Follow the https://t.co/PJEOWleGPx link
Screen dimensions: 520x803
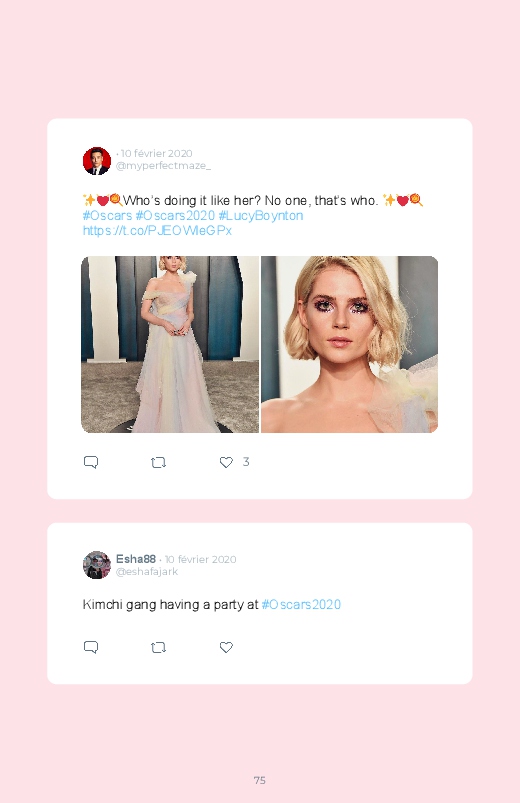[157, 230]
